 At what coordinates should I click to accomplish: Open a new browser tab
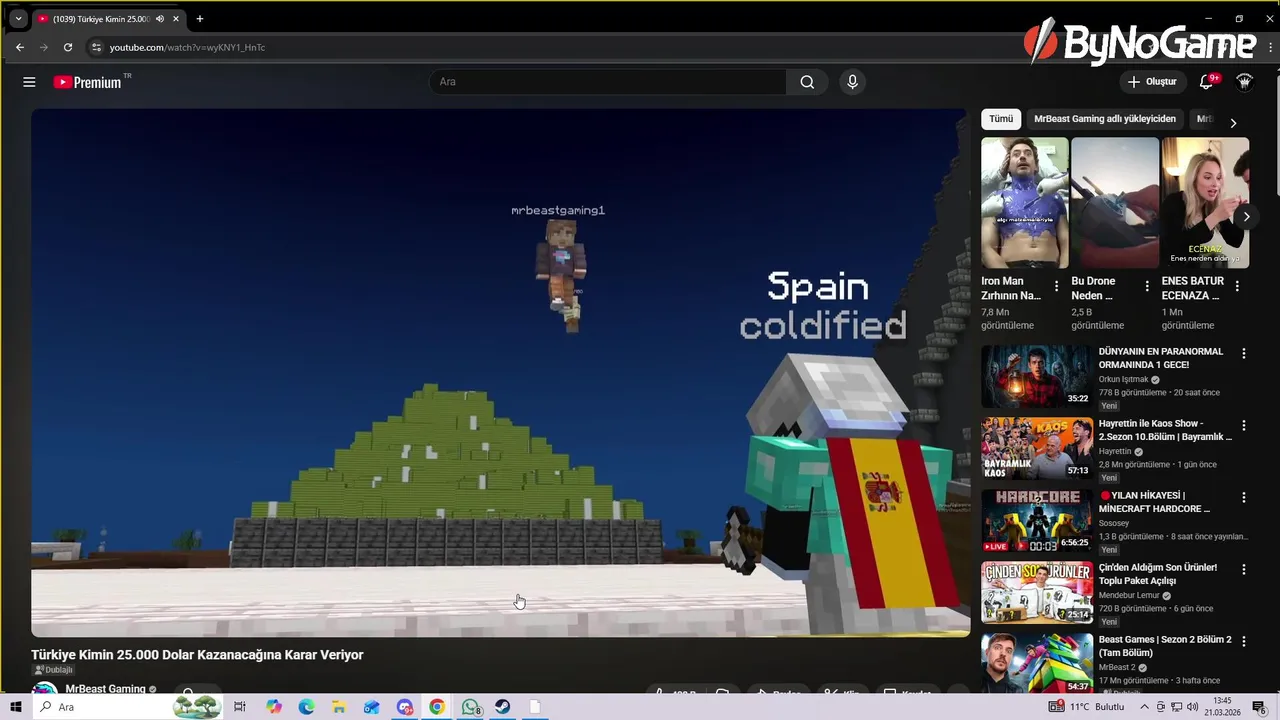click(200, 19)
